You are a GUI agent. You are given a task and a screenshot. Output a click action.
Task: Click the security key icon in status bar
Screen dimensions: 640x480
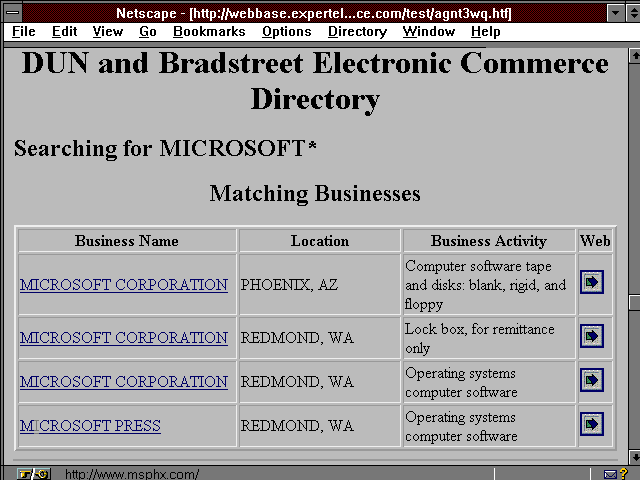click(x=34, y=474)
